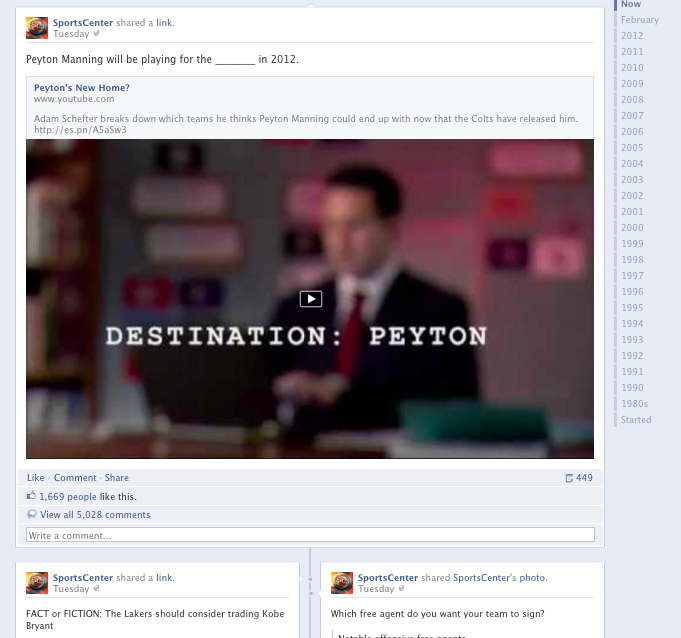Click comment bubble icon beside View all comments
This screenshot has width=681, height=638.
click(x=32, y=514)
